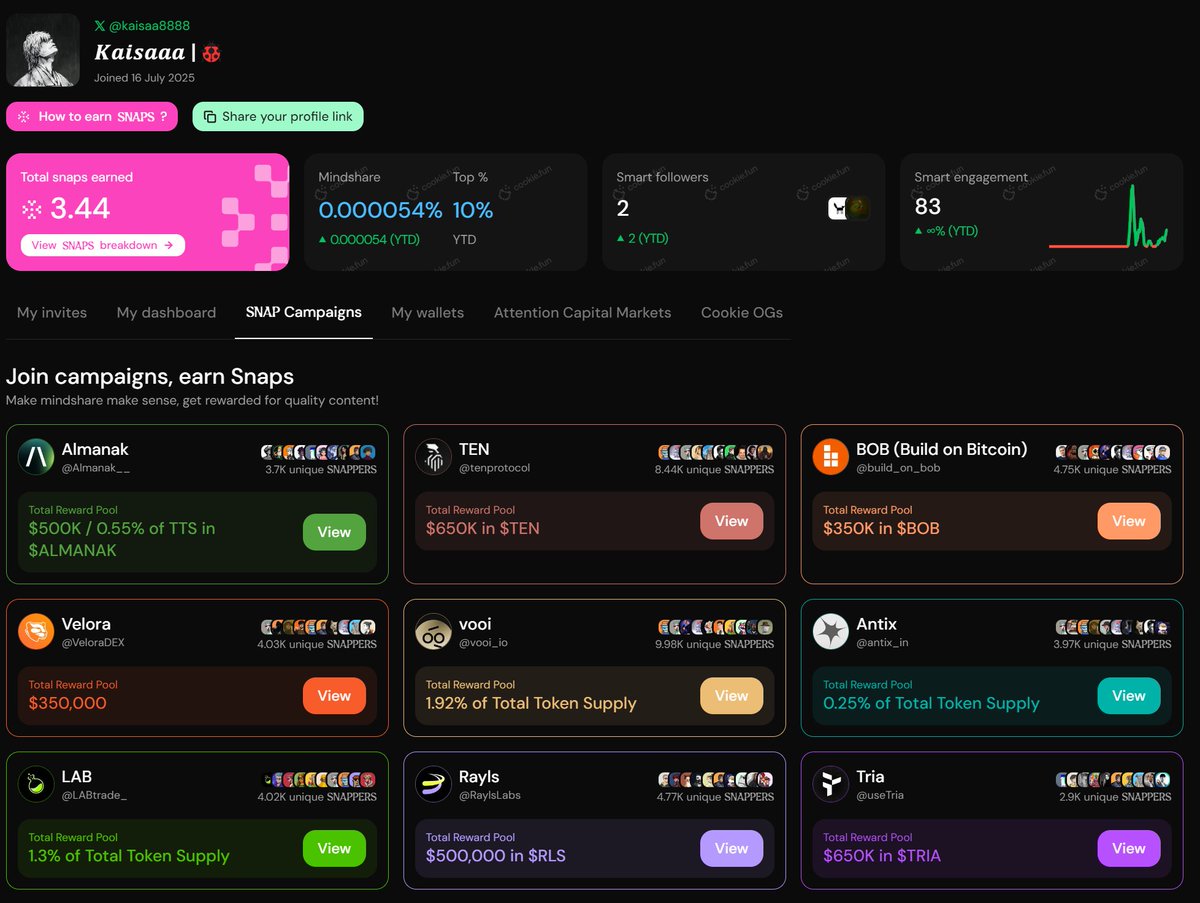1200x903 pixels.
Task: View the Rayls campaign
Action: tap(731, 849)
